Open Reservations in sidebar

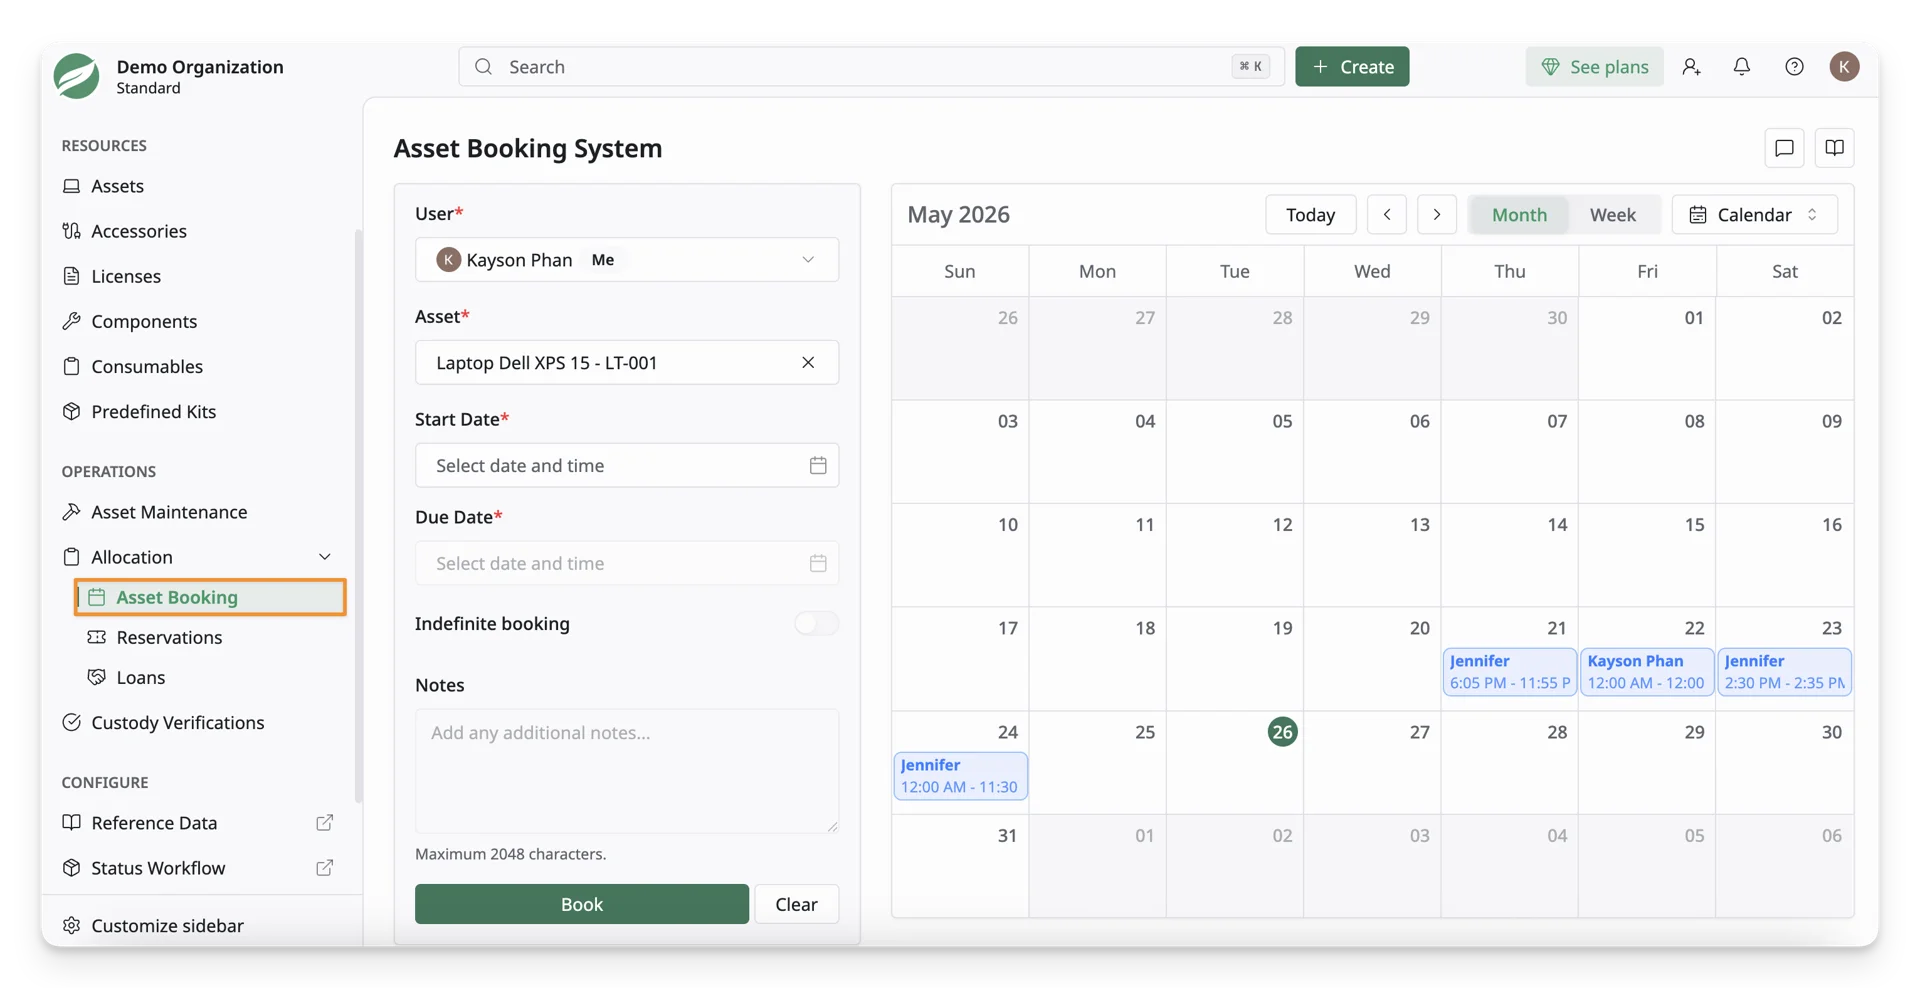[169, 637]
